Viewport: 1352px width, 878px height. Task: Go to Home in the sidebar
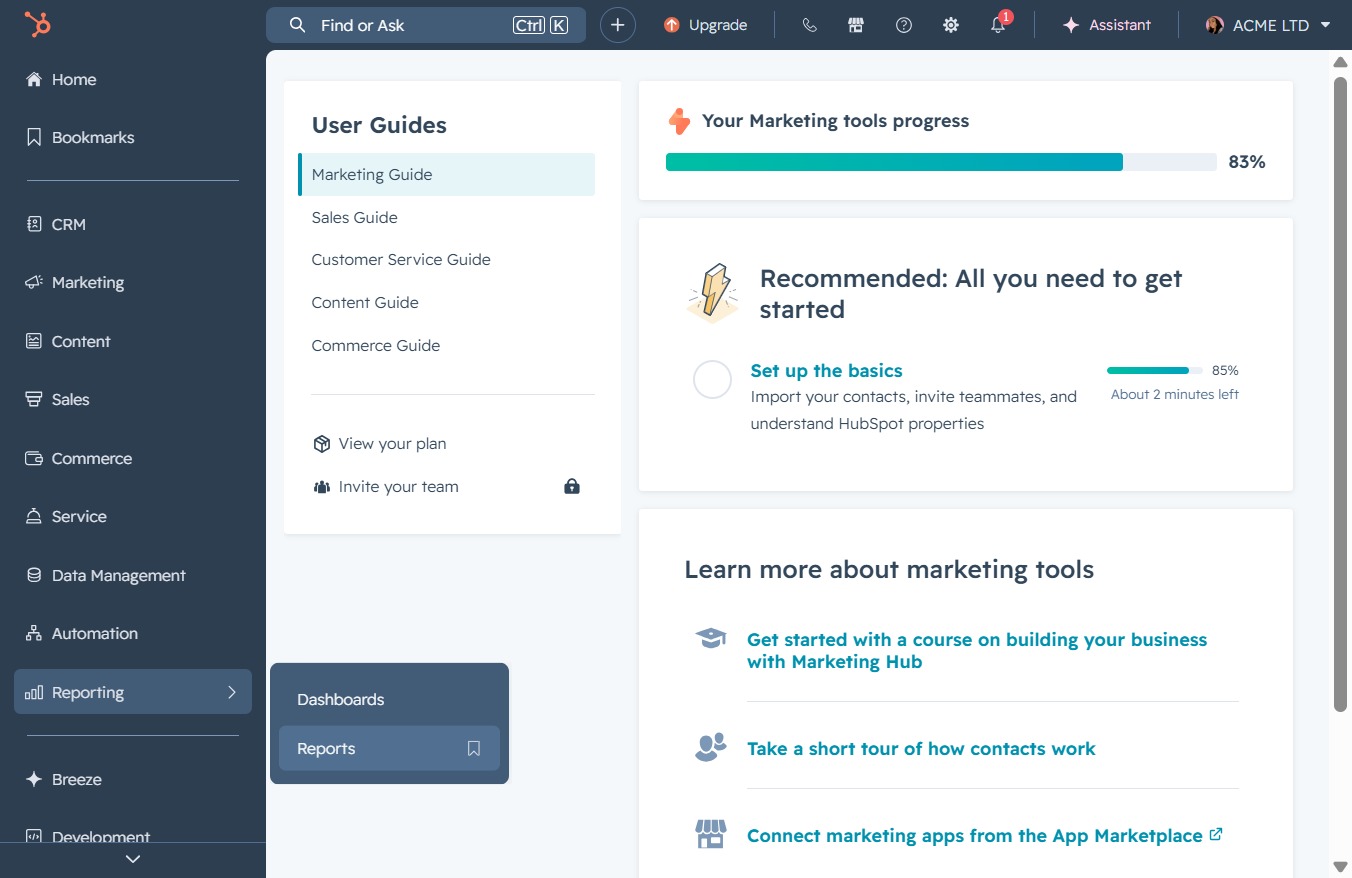point(133,79)
